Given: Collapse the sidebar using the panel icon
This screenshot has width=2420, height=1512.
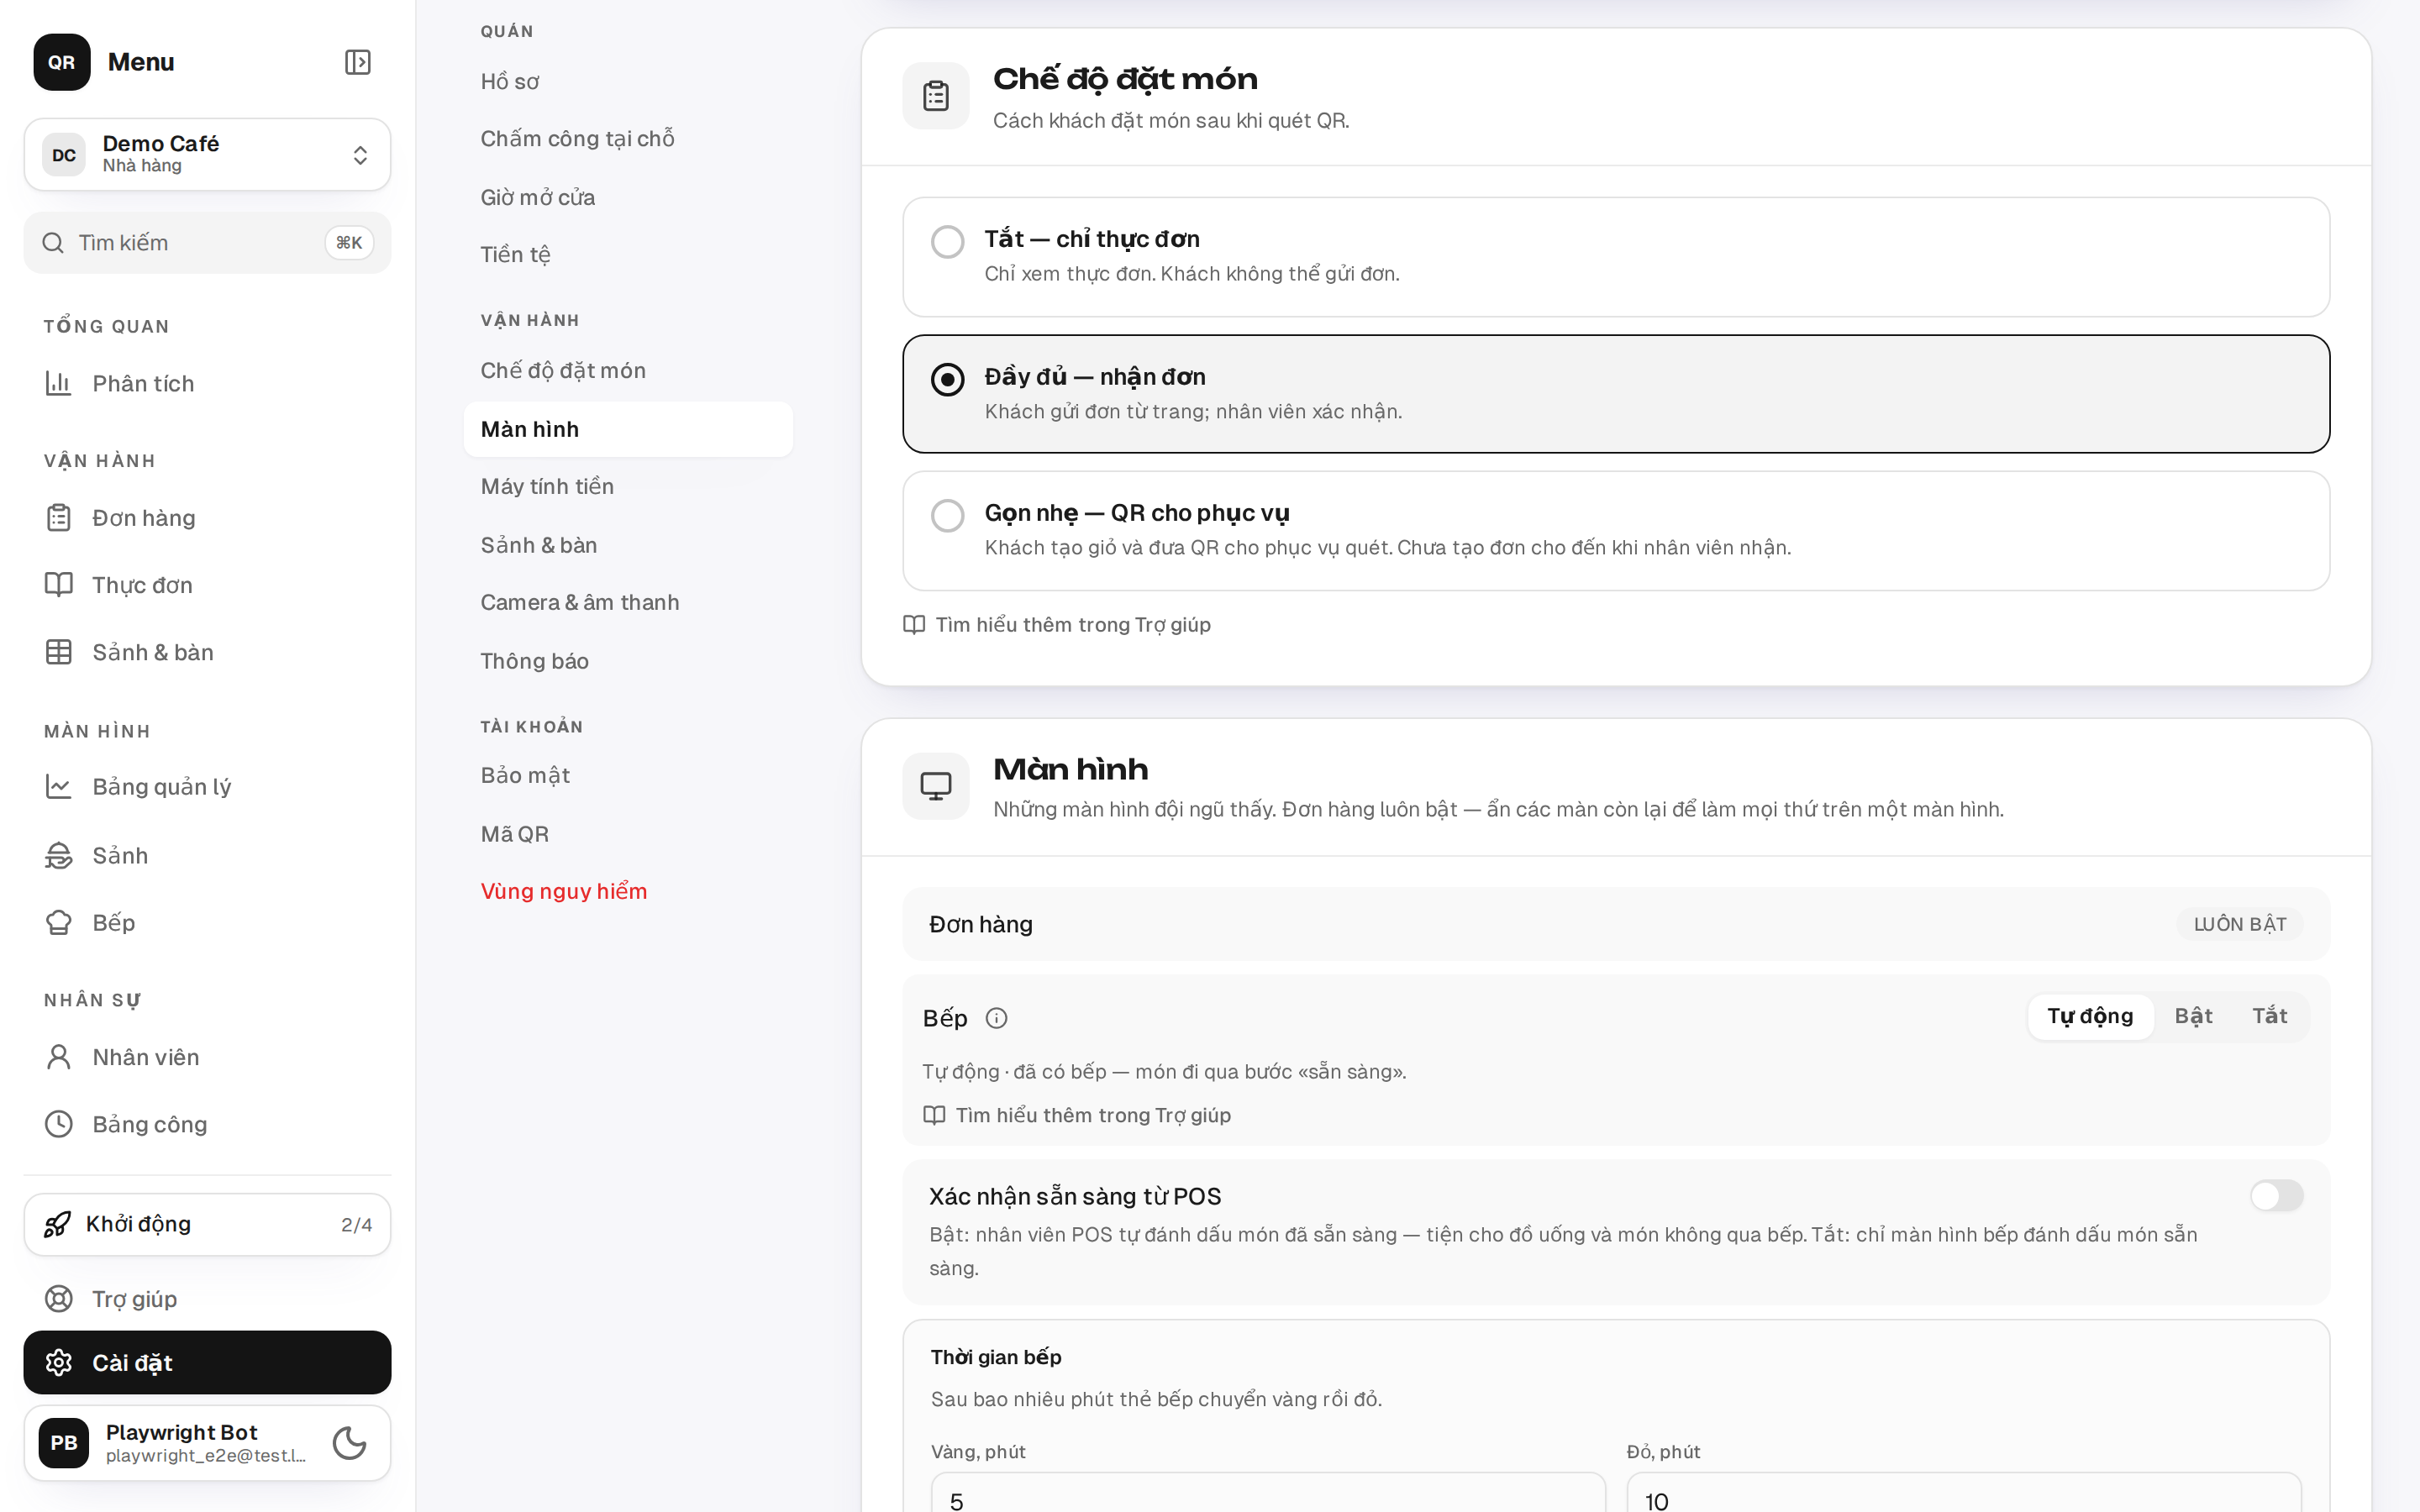Looking at the screenshot, I should [x=357, y=62].
